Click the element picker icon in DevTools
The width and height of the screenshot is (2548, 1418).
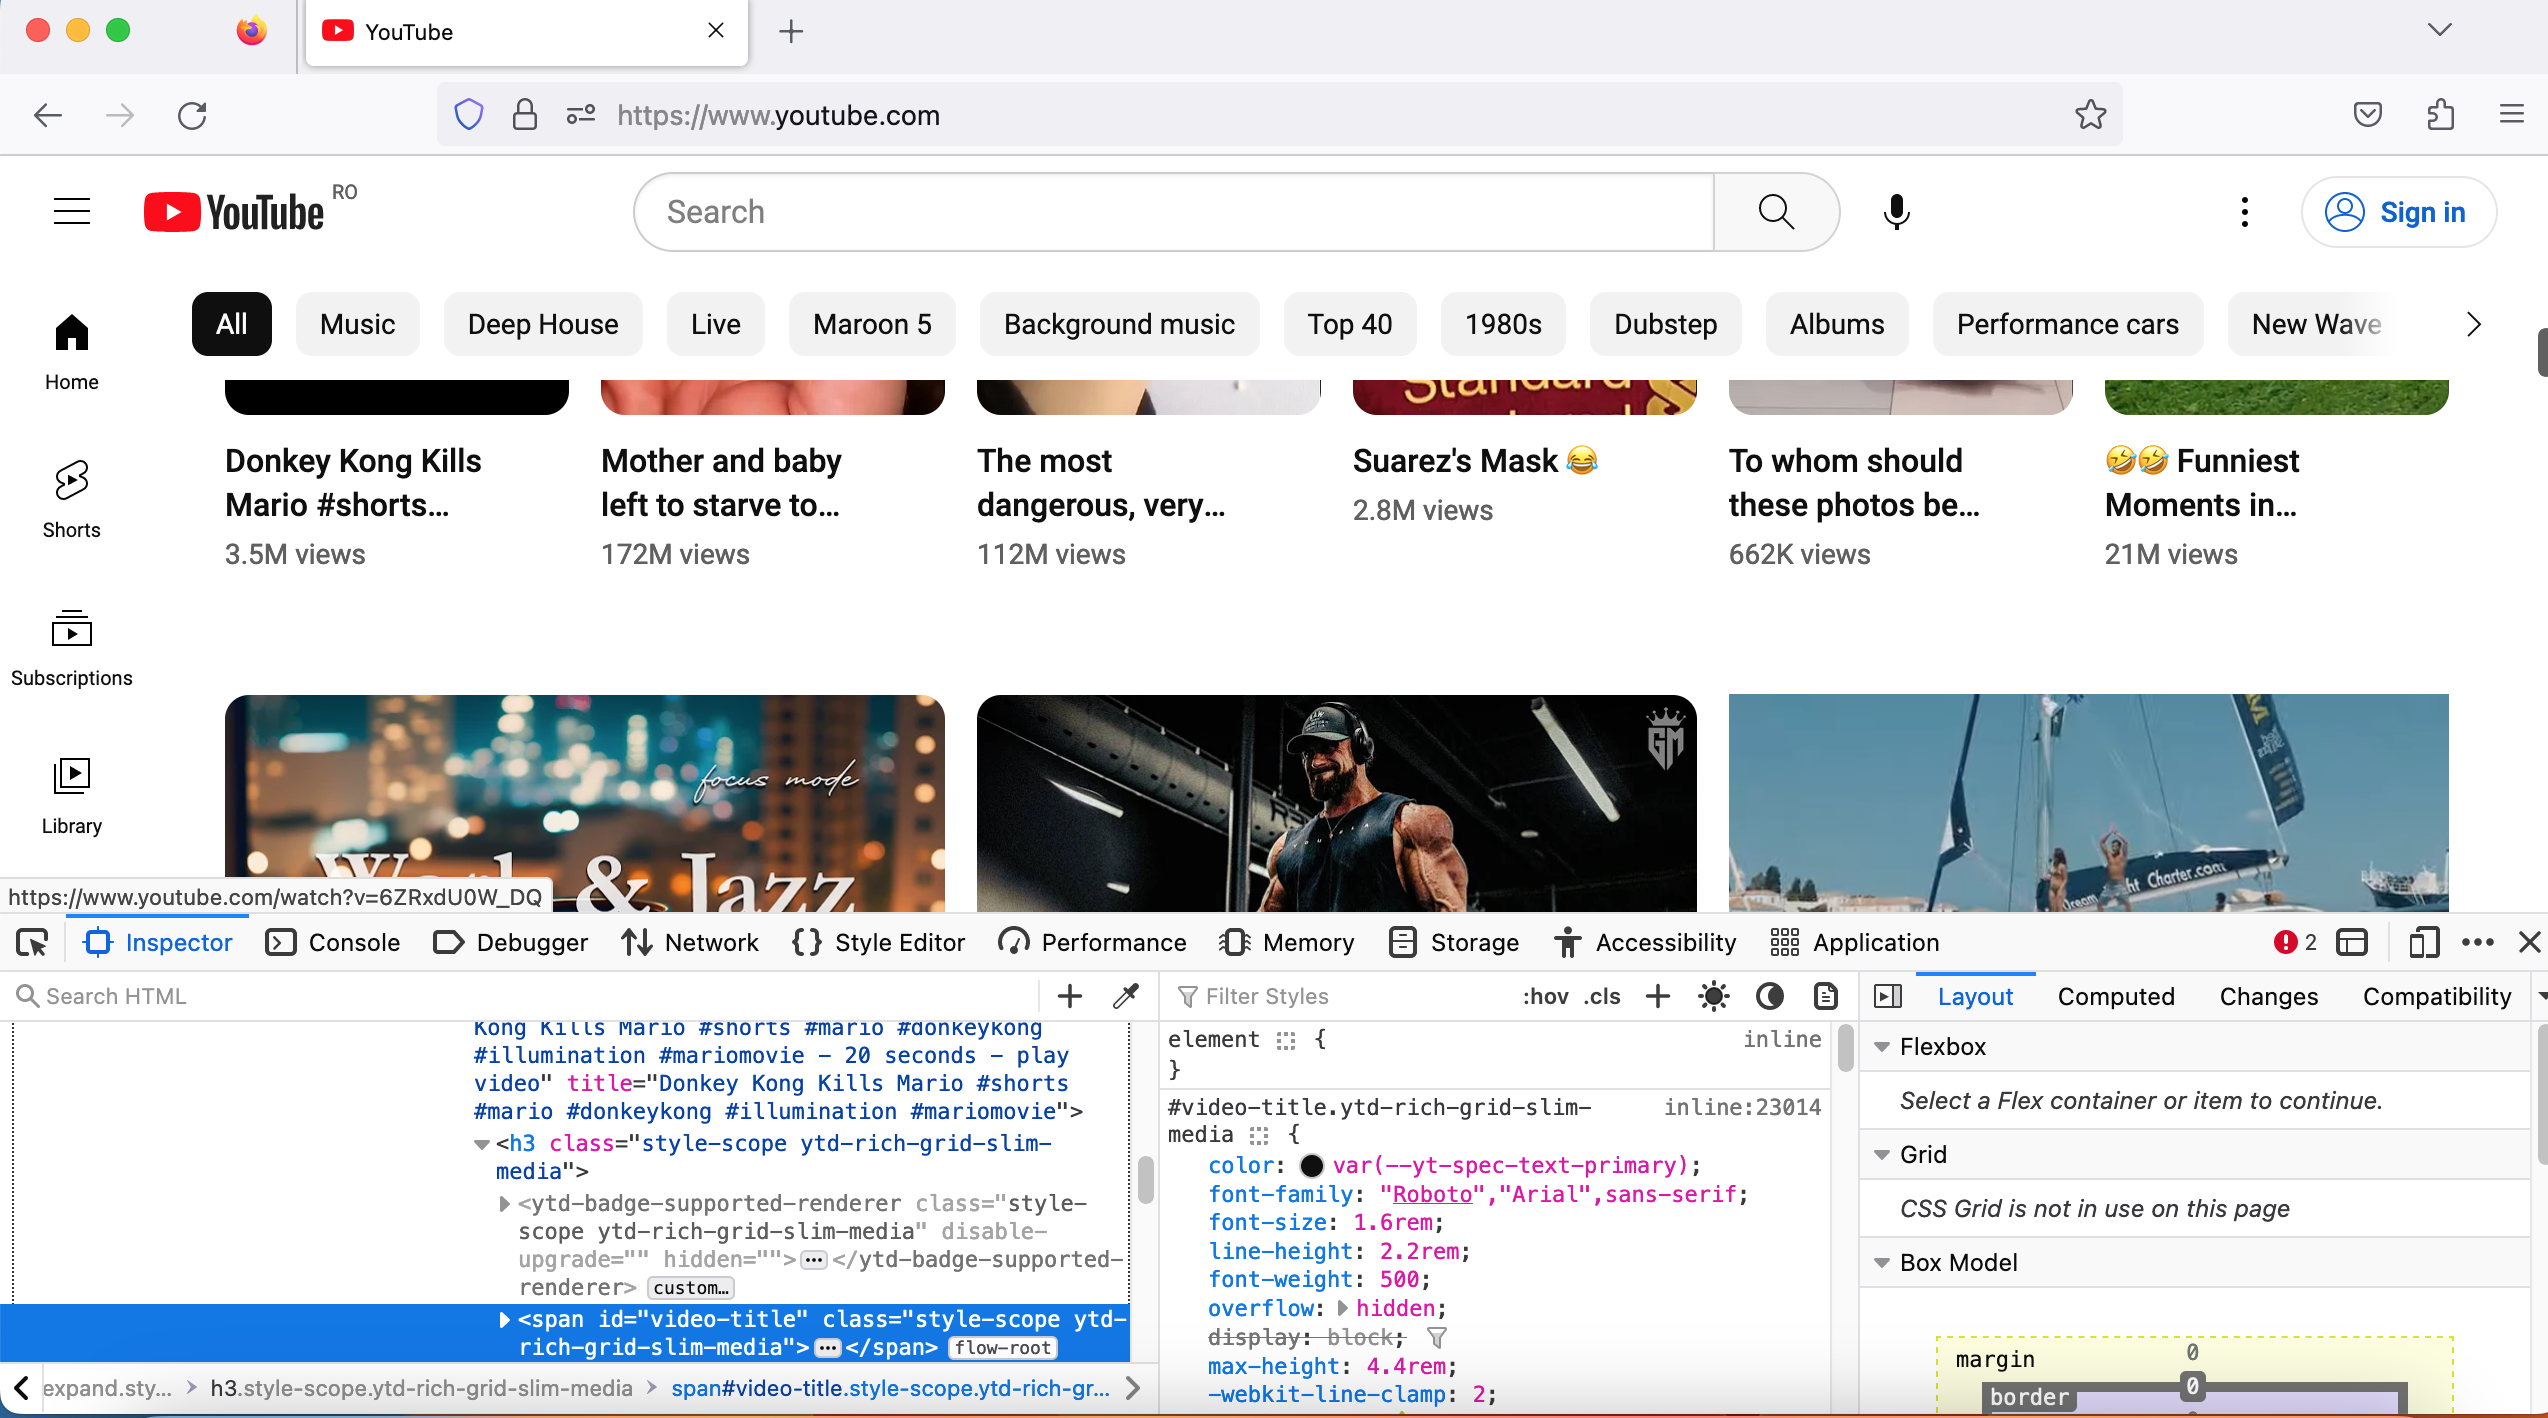(32, 942)
